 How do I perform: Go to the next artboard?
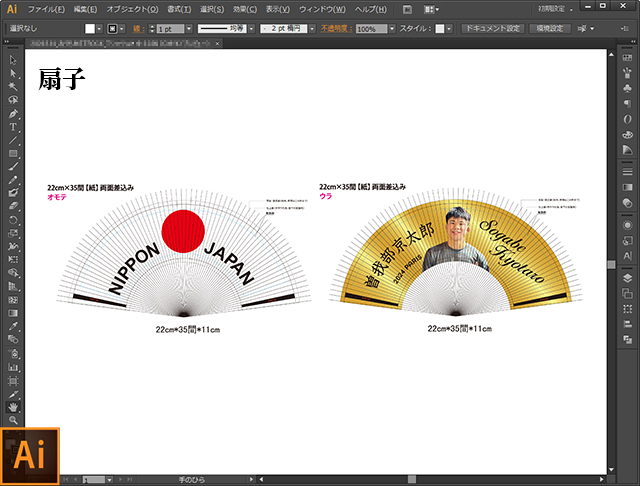point(120,479)
